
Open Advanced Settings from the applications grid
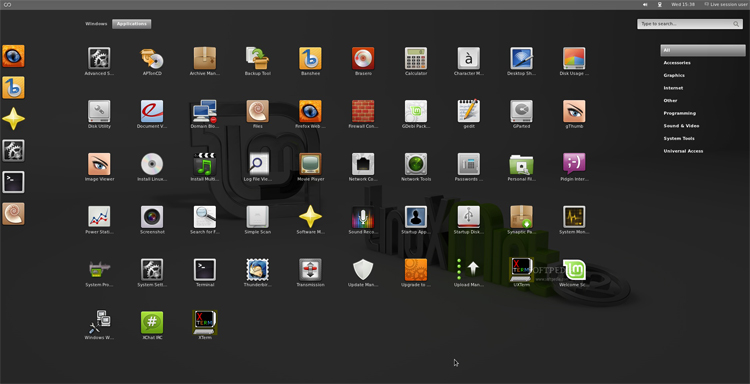[x=99, y=58]
